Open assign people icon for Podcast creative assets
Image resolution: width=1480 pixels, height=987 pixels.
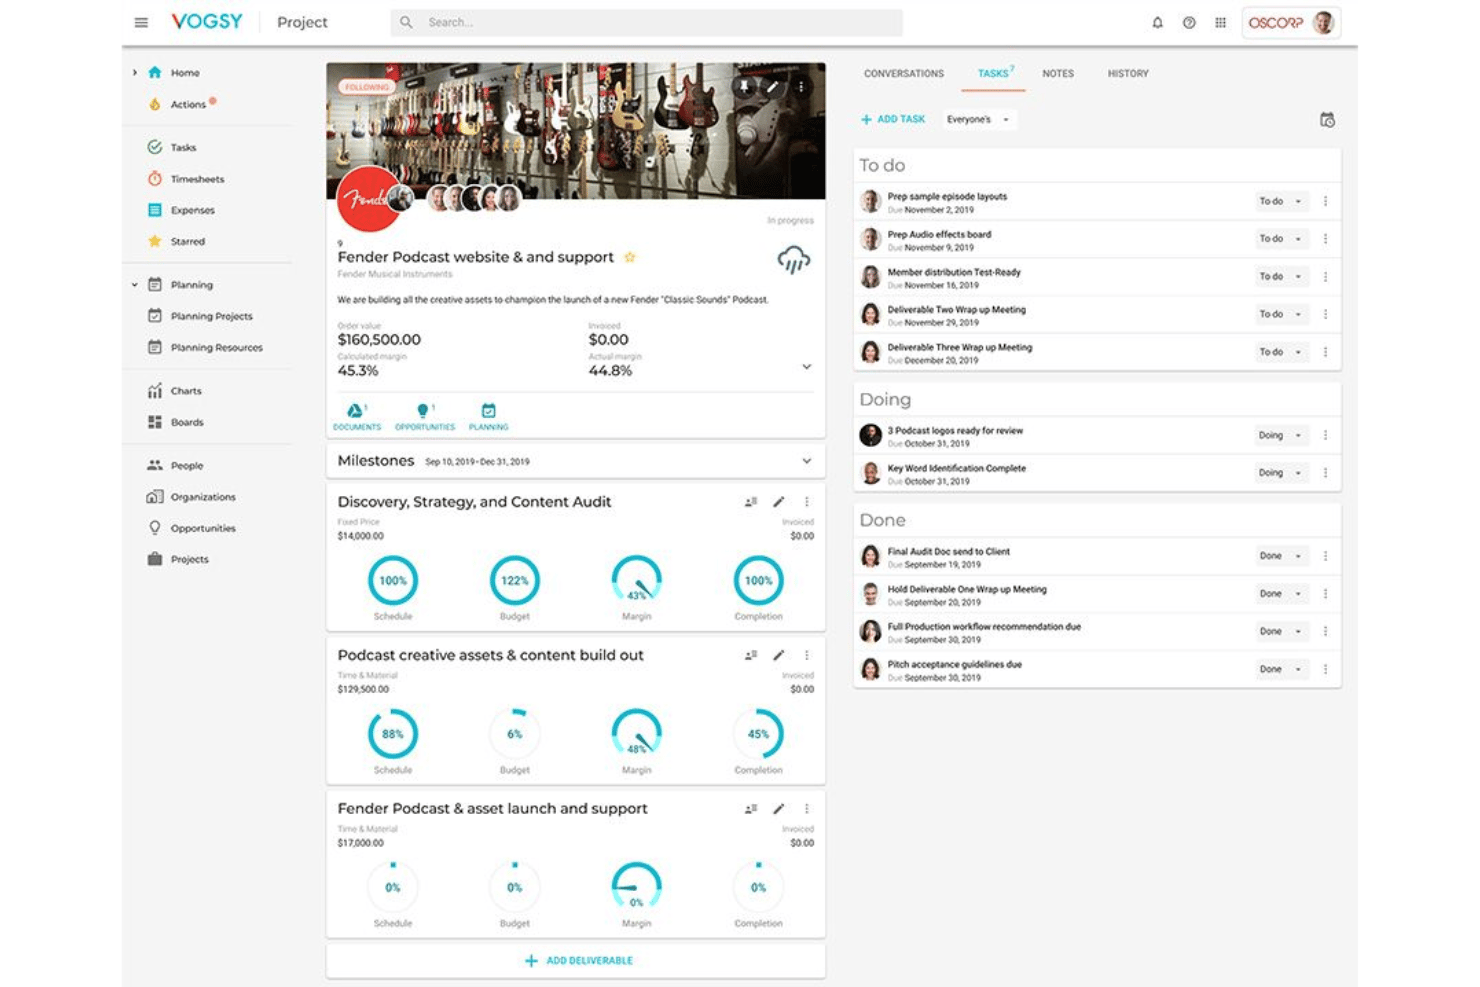pyautogui.click(x=751, y=655)
